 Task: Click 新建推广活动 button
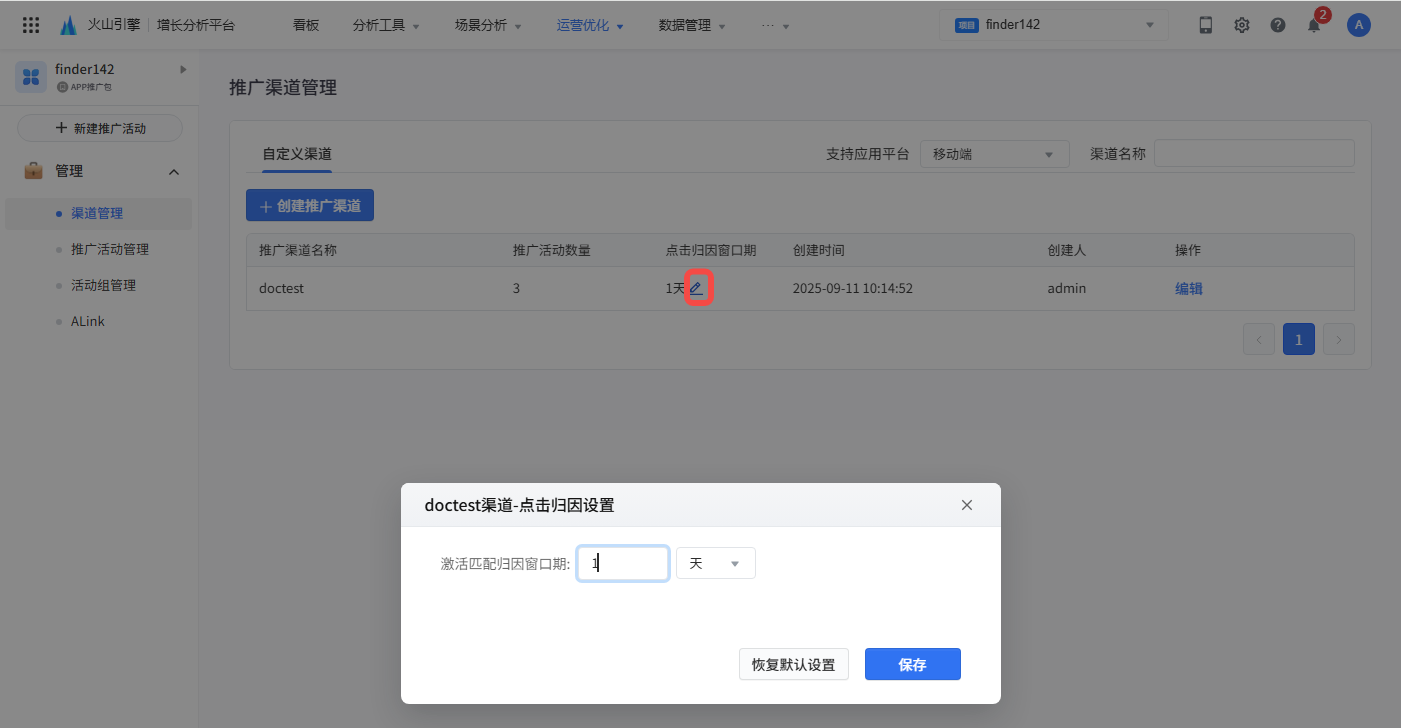[x=100, y=128]
